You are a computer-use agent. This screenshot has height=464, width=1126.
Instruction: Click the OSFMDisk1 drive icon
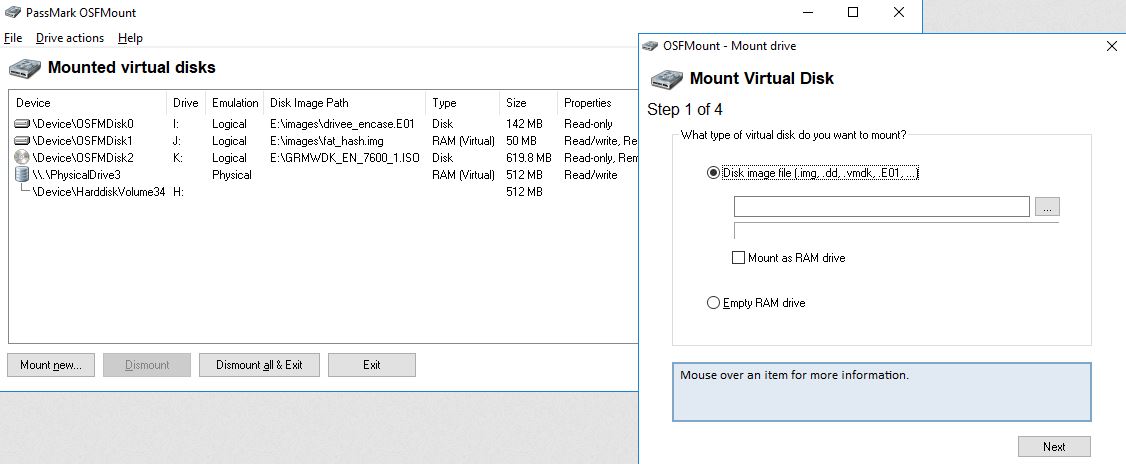point(22,141)
